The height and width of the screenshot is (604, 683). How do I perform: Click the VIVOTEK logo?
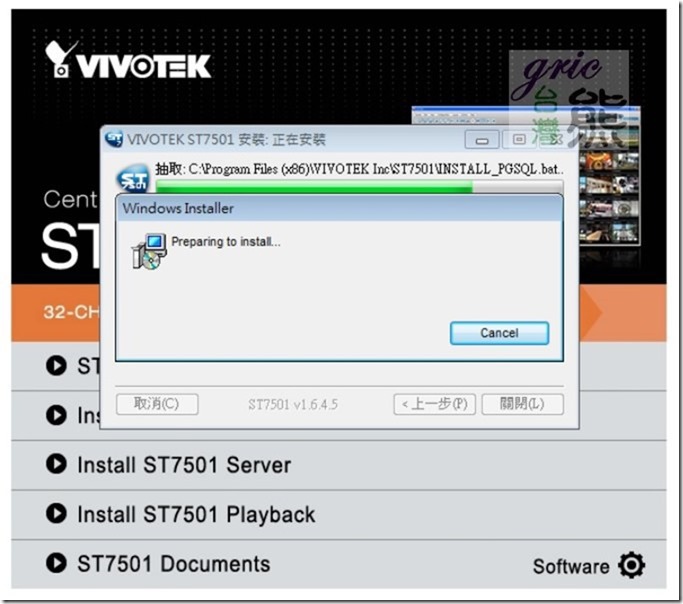coord(128,60)
